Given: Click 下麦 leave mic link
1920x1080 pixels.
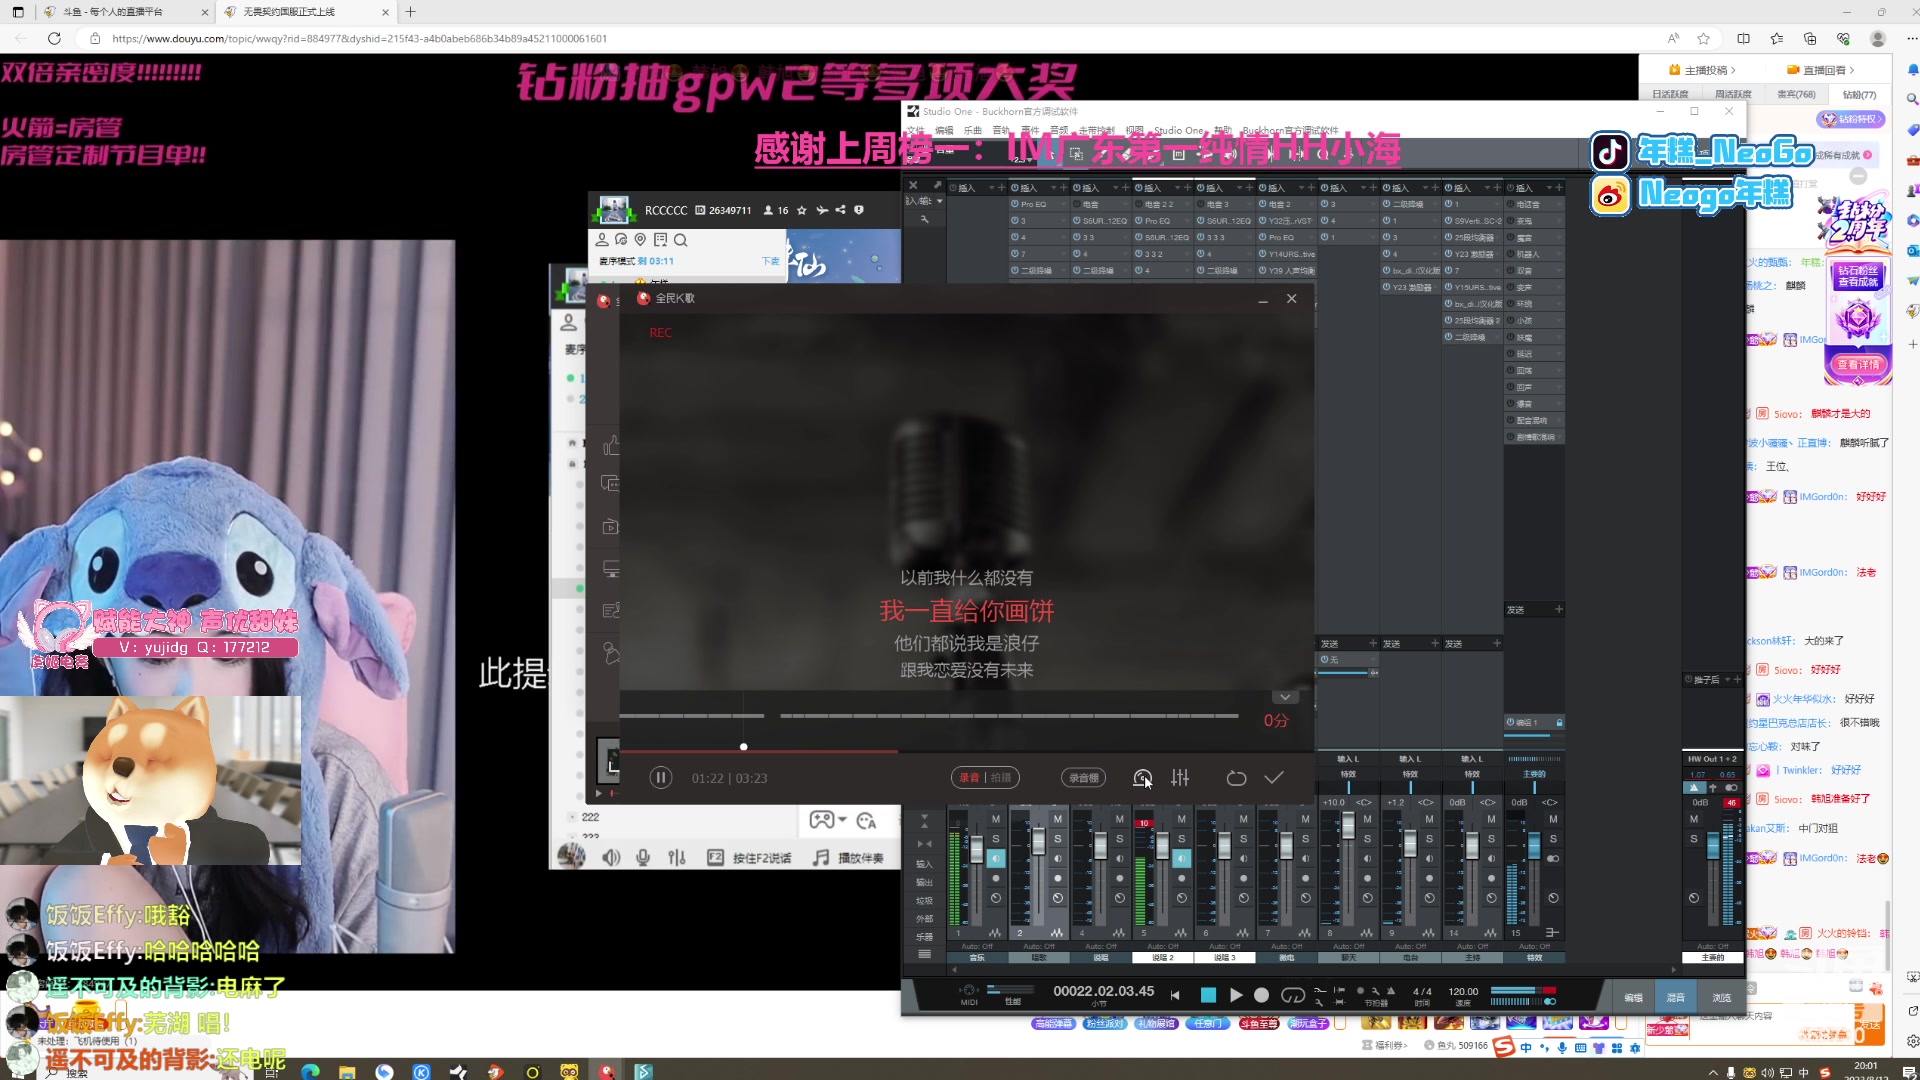Looking at the screenshot, I should tap(770, 261).
